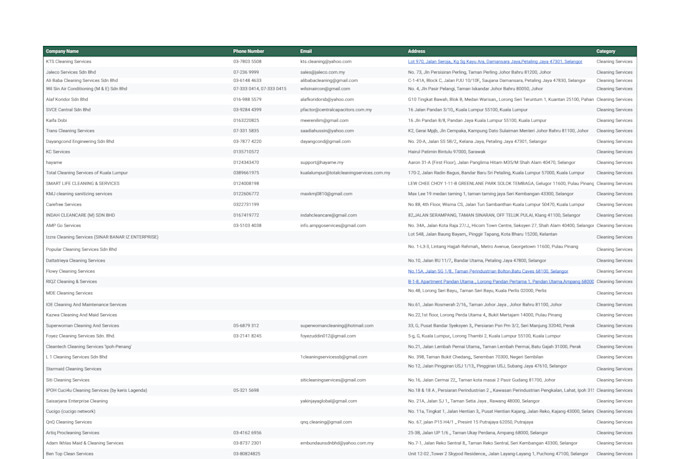Select the Ali Baba Cleaning Services cell

82,80
